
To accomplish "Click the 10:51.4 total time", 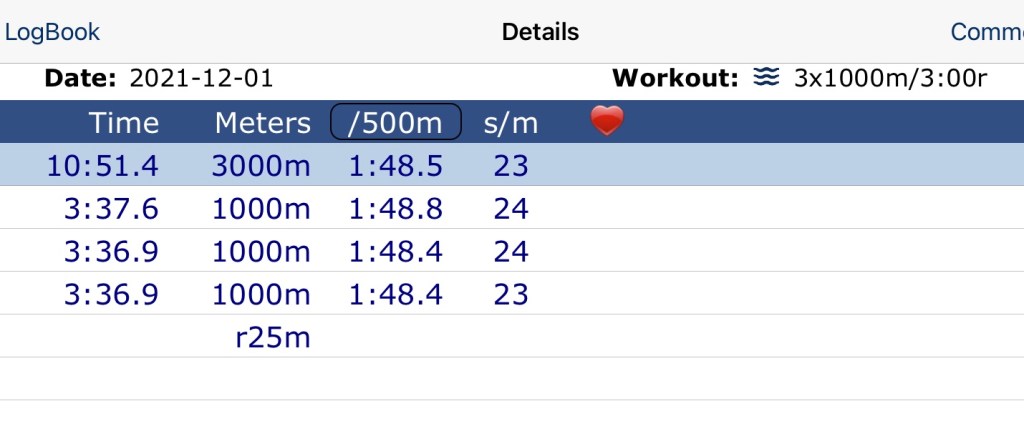I will (102, 165).
